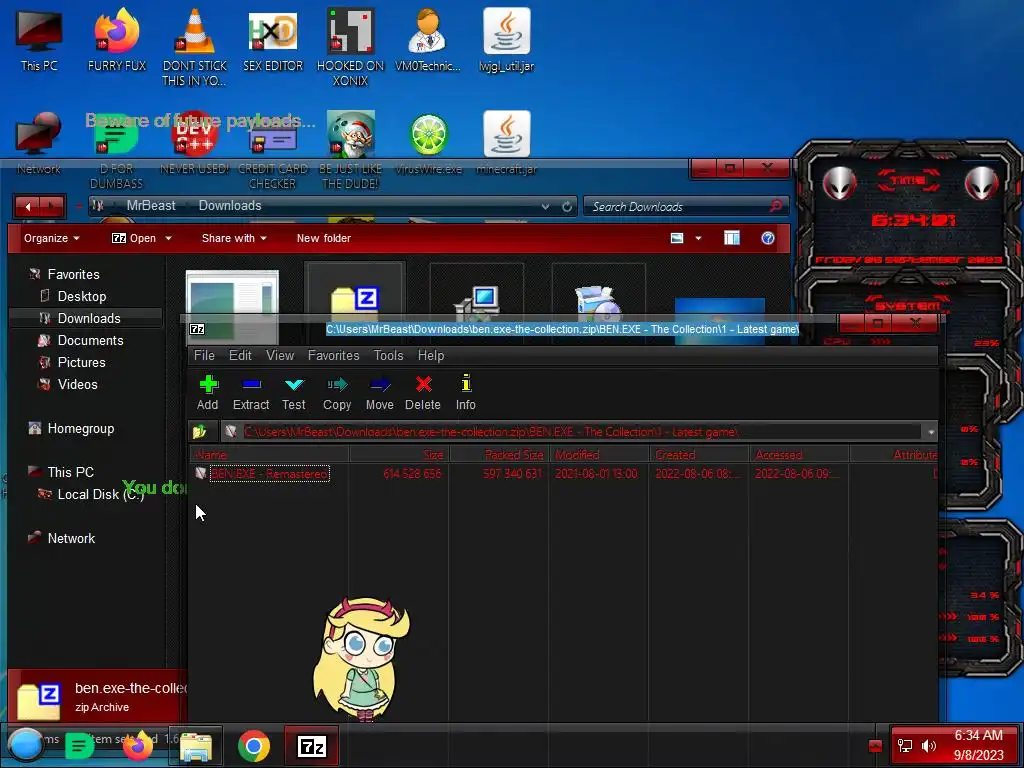Open Share with dropdown in Explorer
Screen dimensions: 1024x768
234,238
